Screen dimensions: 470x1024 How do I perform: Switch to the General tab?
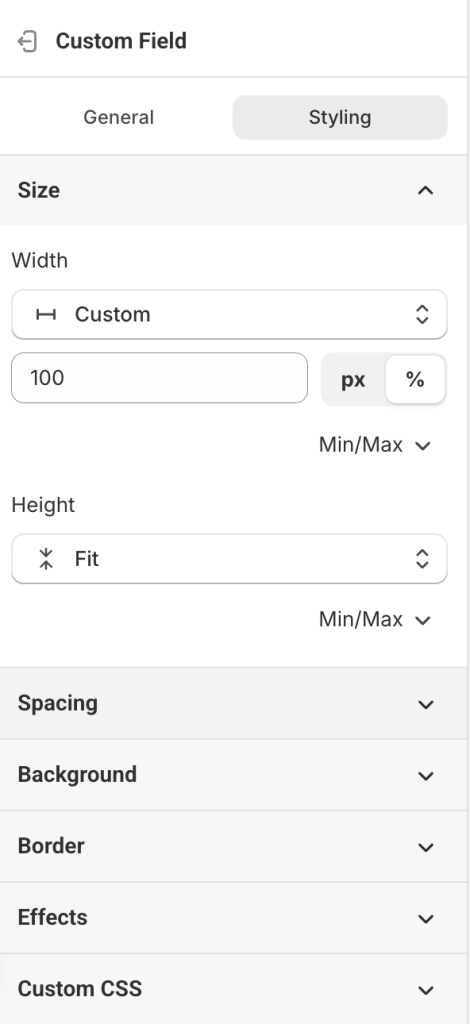(x=119, y=118)
